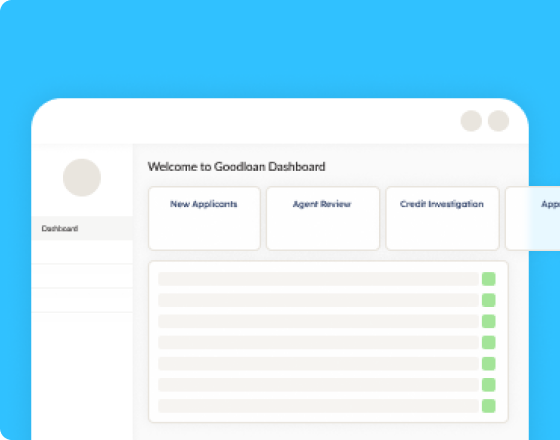Open the Credit Investigation card
Image resolution: width=560 pixels, height=440 pixels.
coord(442,218)
